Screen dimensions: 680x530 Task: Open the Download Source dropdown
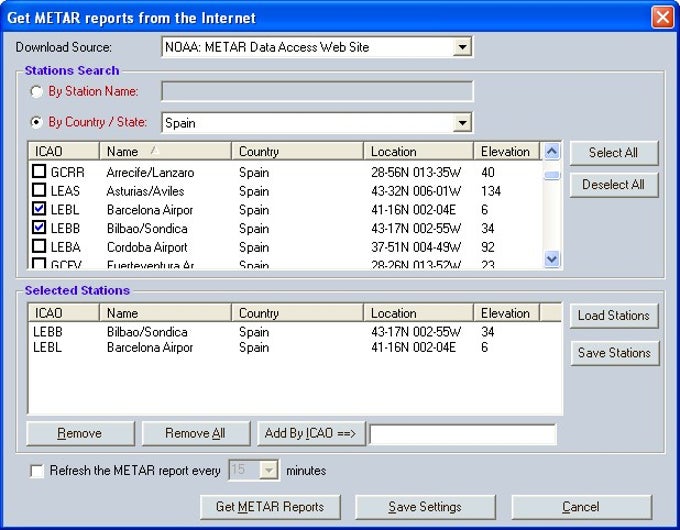(462, 47)
